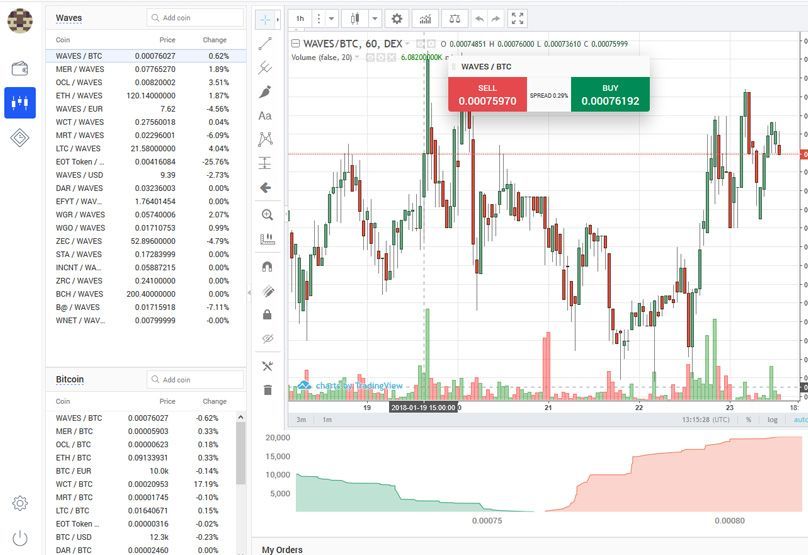This screenshot has height=555, width=808.
Task: Select the Bitcoin market tab
Action: point(70,379)
